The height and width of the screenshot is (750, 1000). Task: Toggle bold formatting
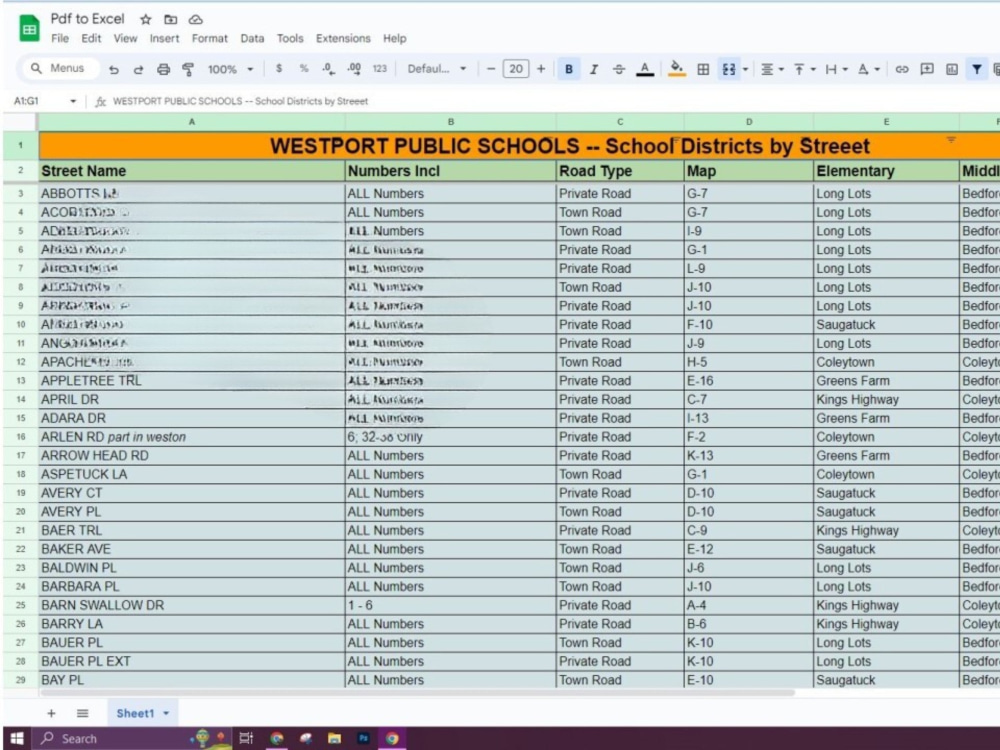pyautogui.click(x=569, y=69)
